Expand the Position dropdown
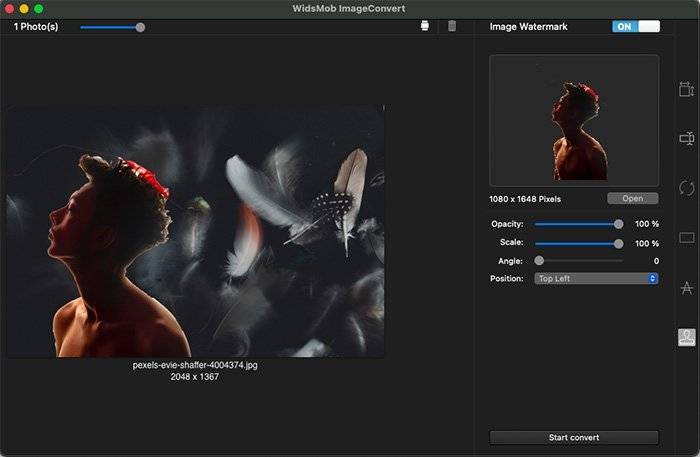The width and height of the screenshot is (700, 457). click(596, 278)
